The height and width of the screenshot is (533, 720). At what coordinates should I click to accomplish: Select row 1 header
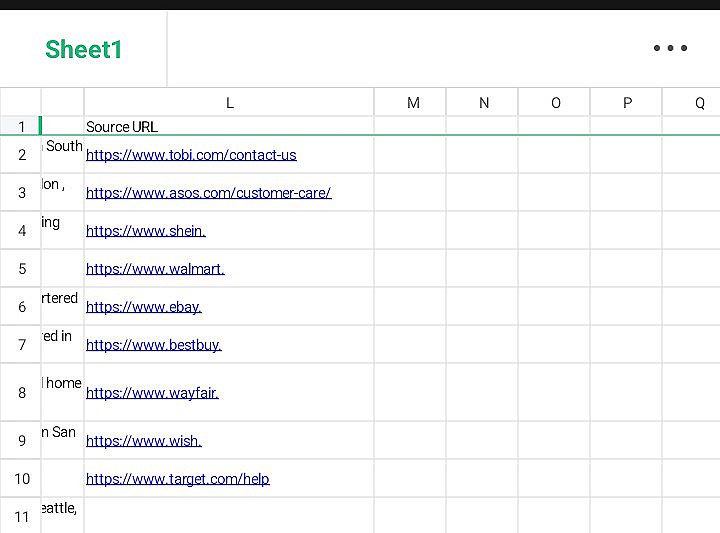point(21,126)
